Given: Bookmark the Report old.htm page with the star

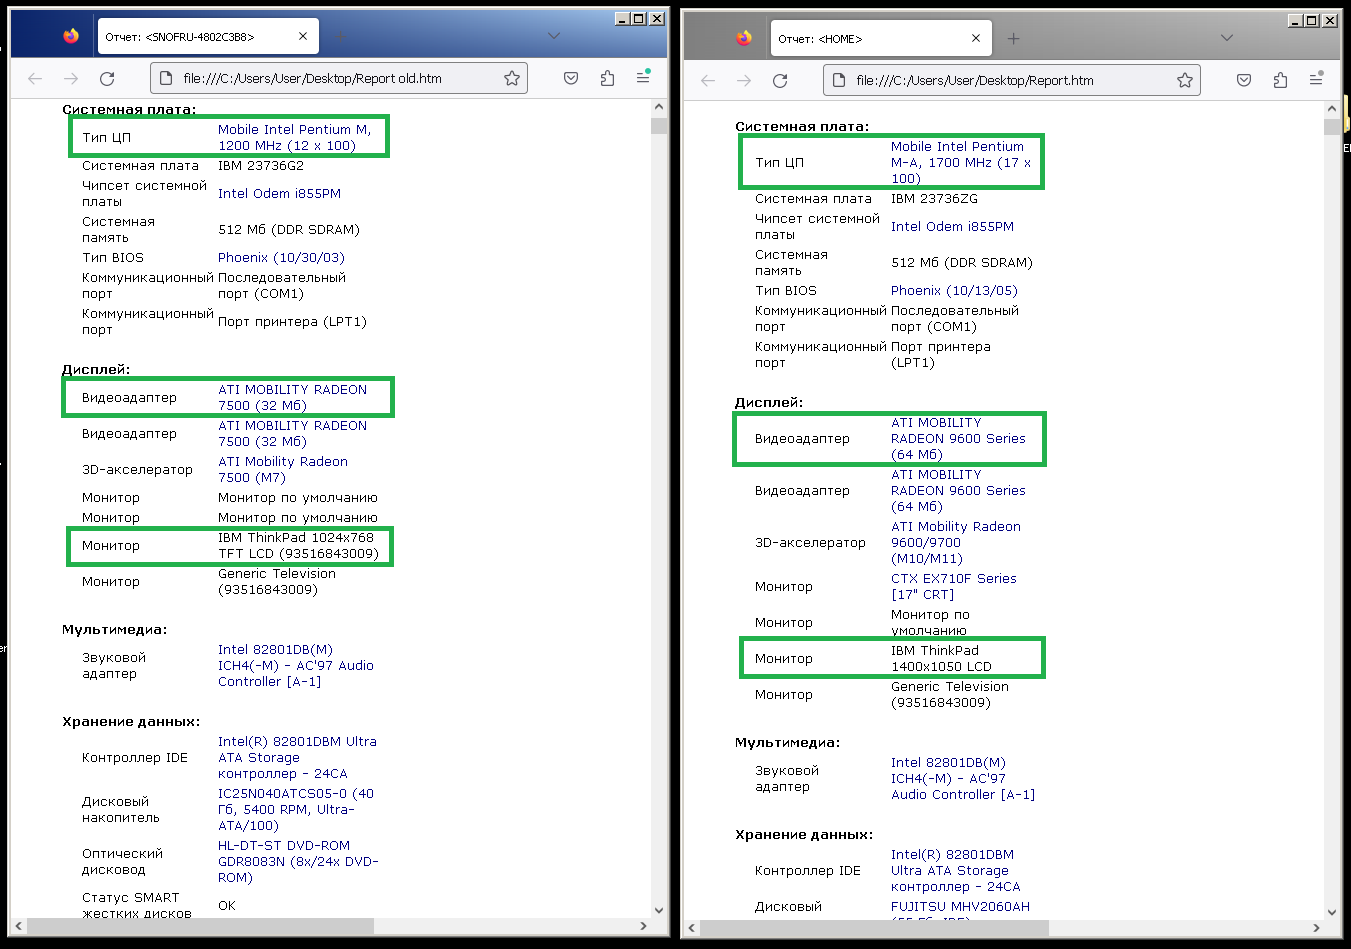Looking at the screenshot, I should point(512,78).
